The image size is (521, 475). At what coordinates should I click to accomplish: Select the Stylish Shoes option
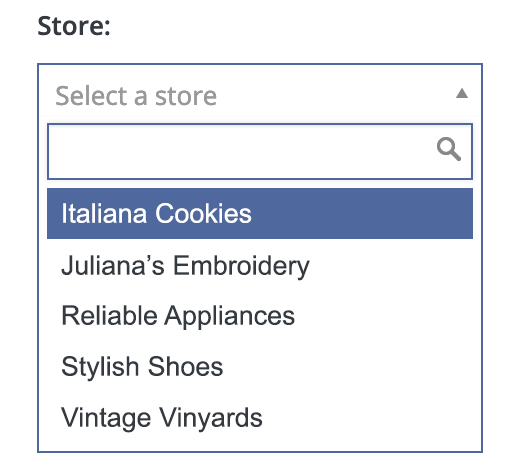[x=260, y=366]
